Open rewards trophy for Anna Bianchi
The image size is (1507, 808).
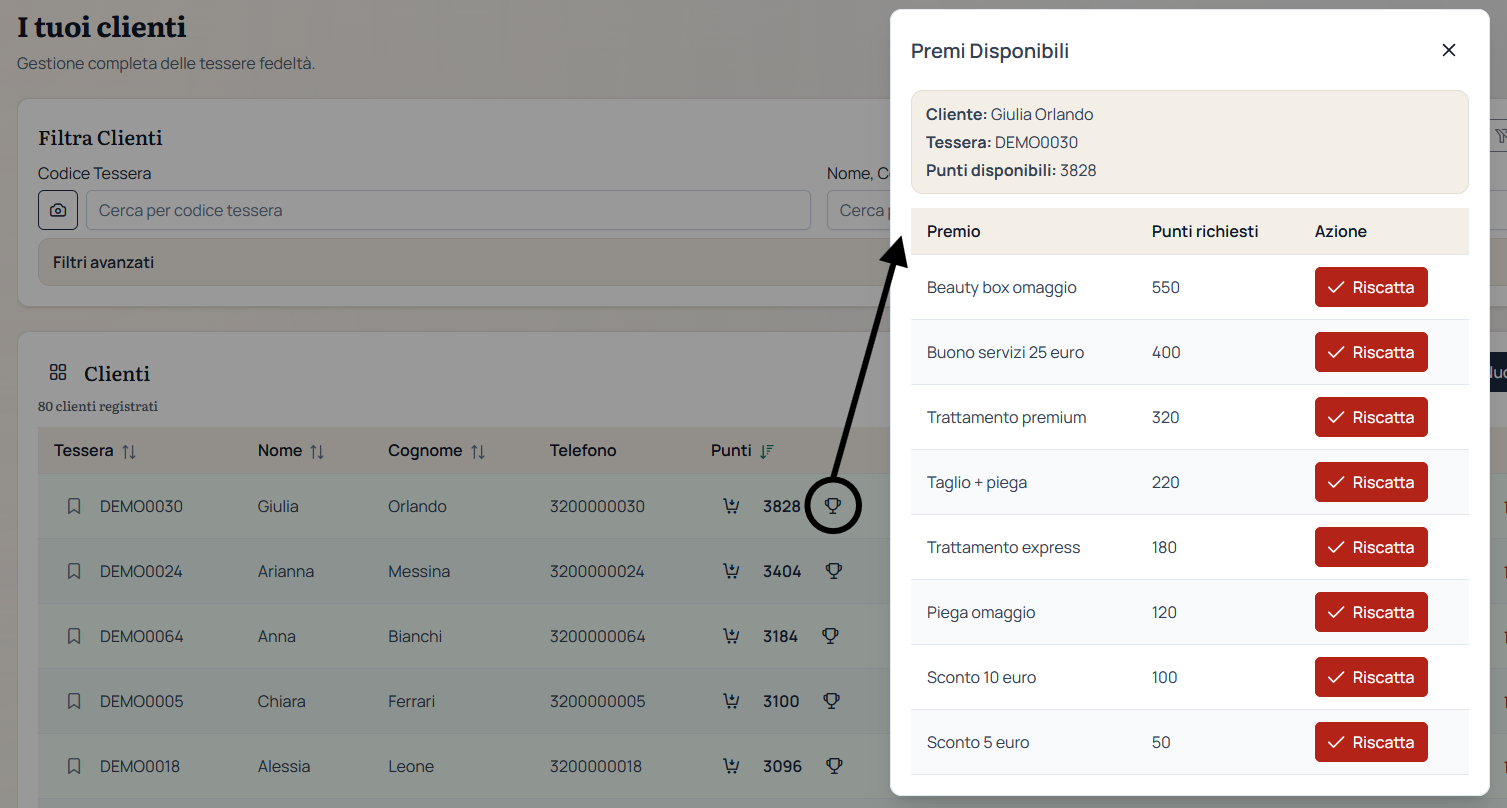(830, 636)
